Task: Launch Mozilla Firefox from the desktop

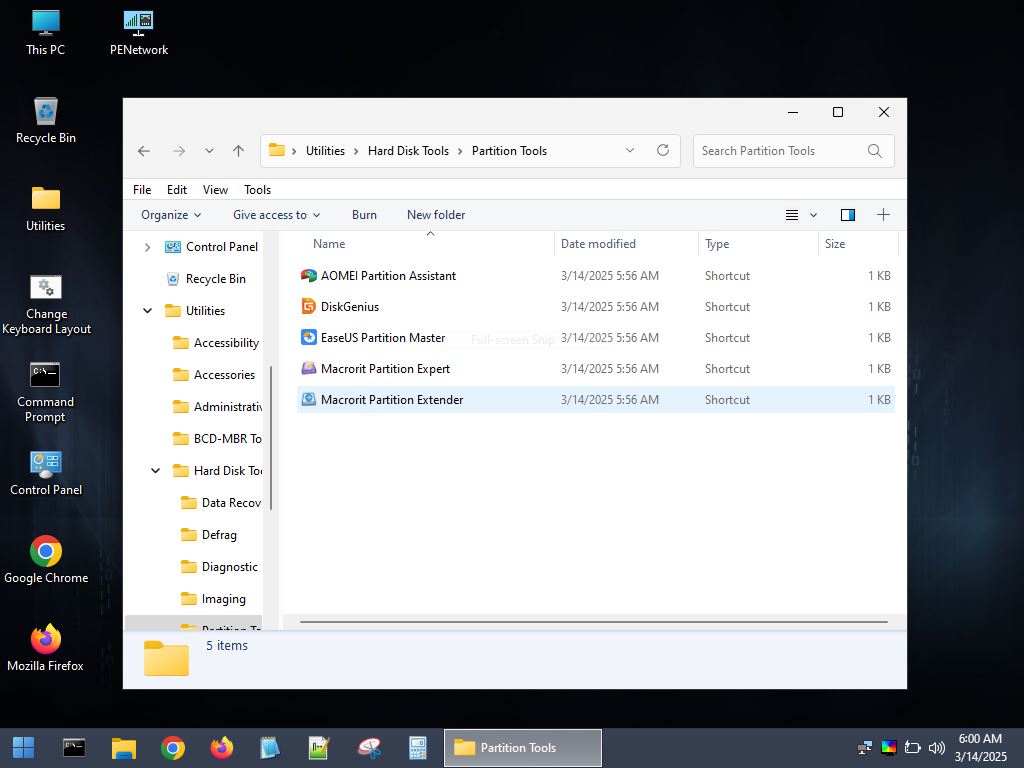Action: tap(46, 648)
